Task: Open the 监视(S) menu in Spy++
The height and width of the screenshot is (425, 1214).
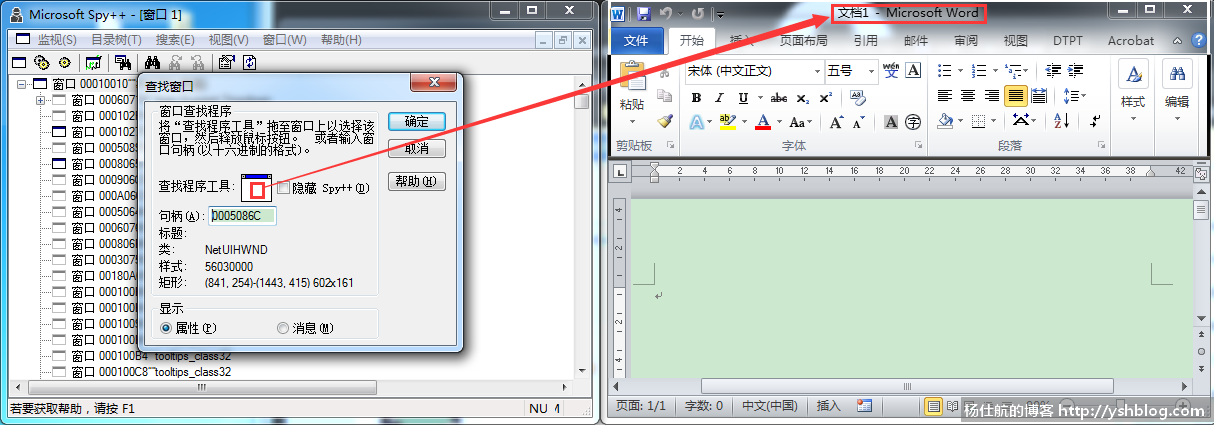Action: (57, 40)
